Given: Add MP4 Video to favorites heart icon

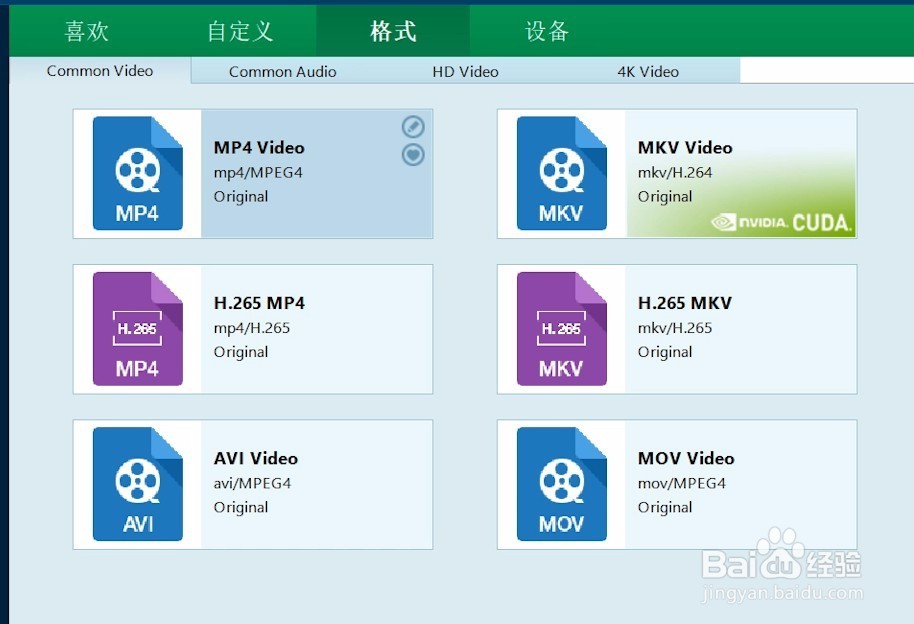Looking at the screenshot, I should (x=413, y=155).
